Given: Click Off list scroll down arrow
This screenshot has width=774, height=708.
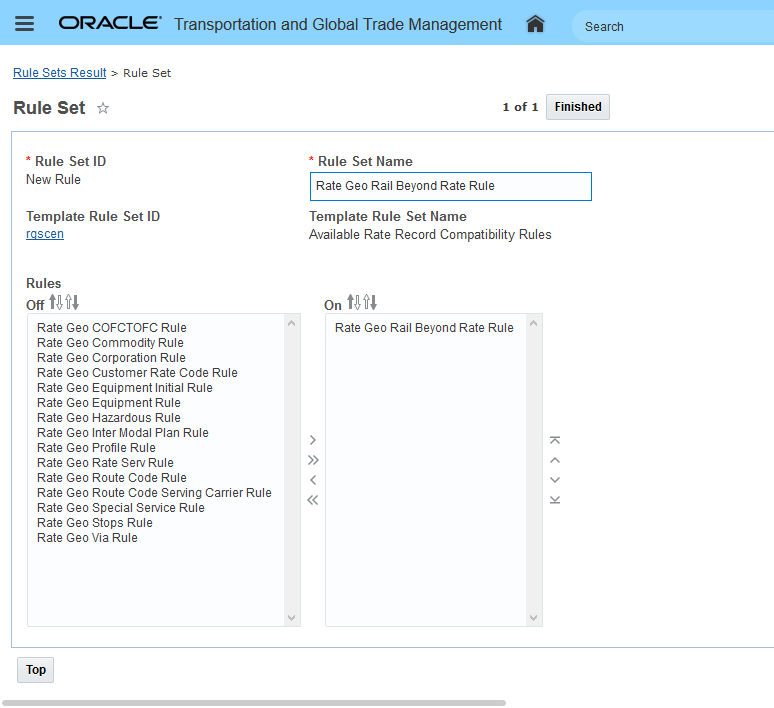Looking at the screenshot, I should (x=291, y=618).
